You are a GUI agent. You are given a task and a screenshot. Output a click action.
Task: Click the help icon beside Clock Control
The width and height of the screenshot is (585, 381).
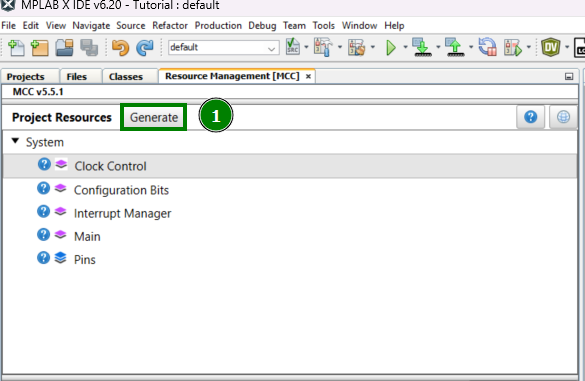click(44, 164)
